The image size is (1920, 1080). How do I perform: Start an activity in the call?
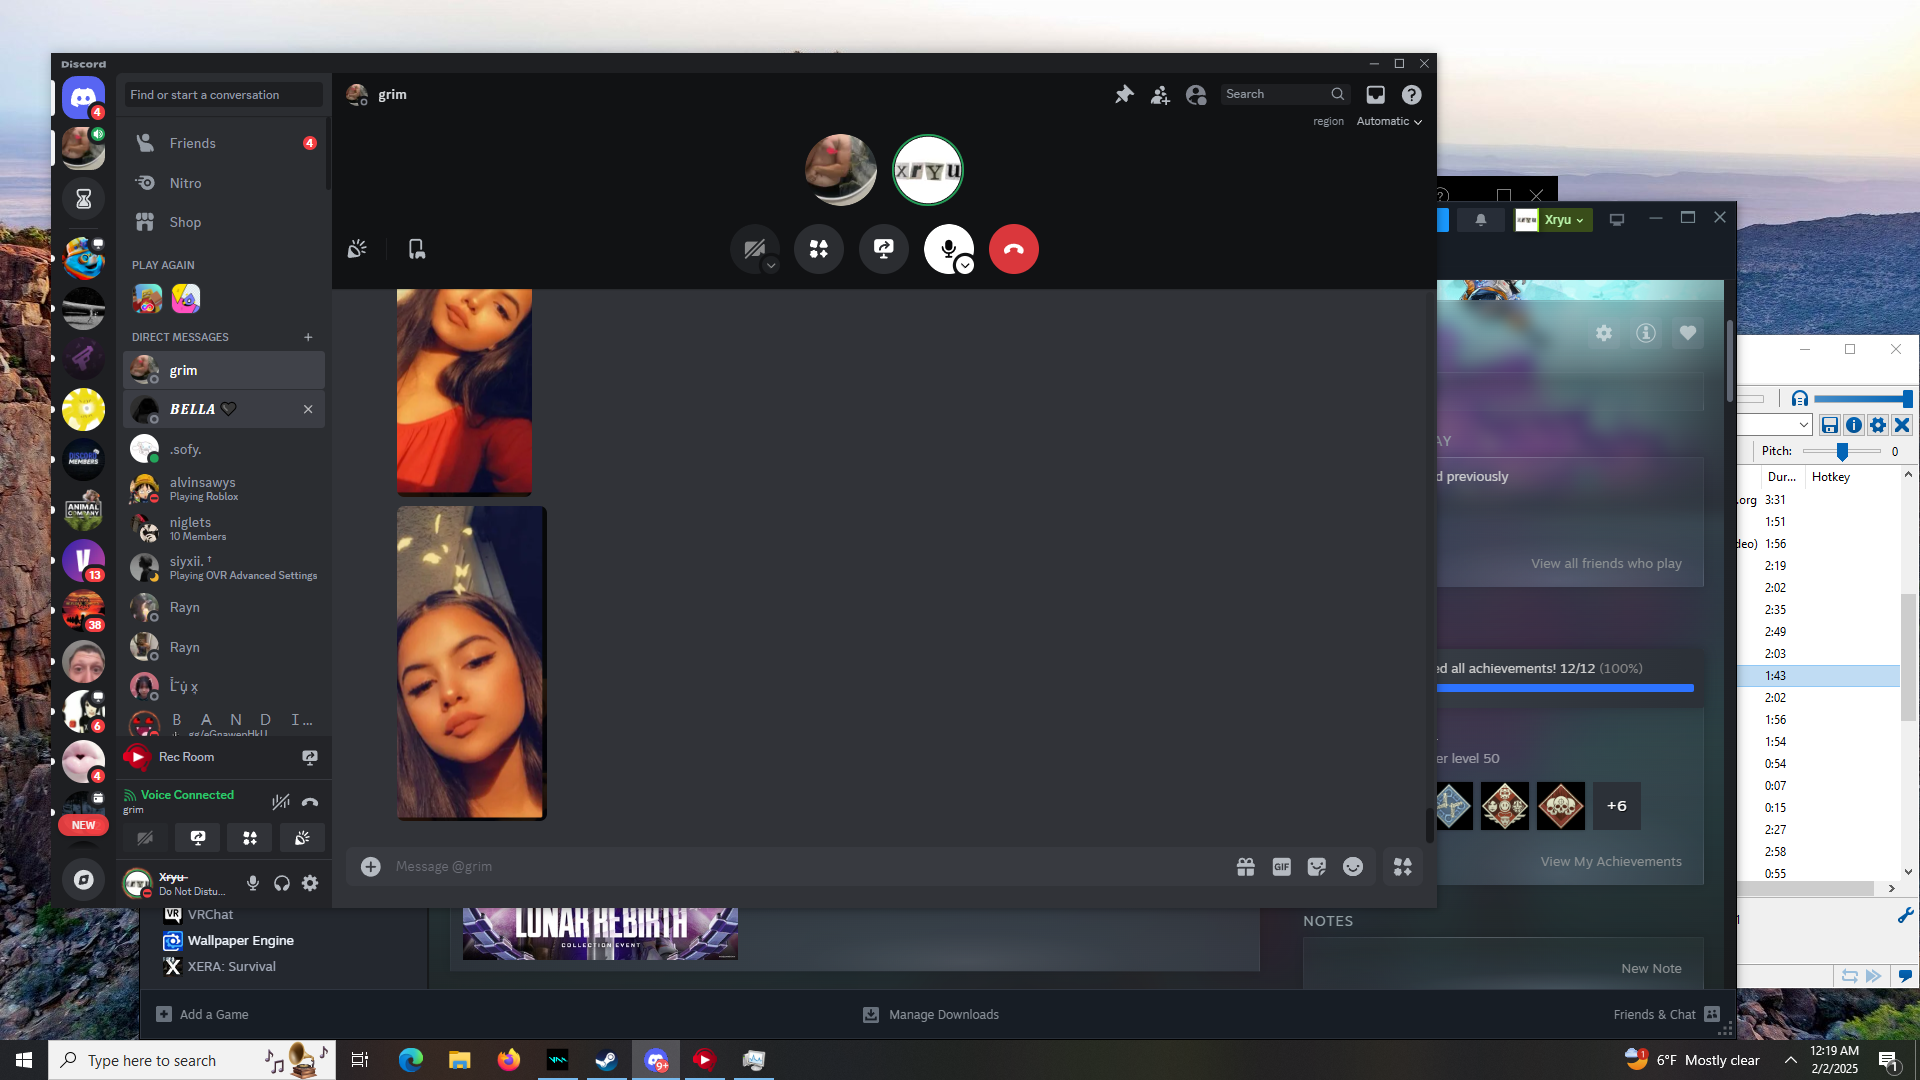click(819, 249)
